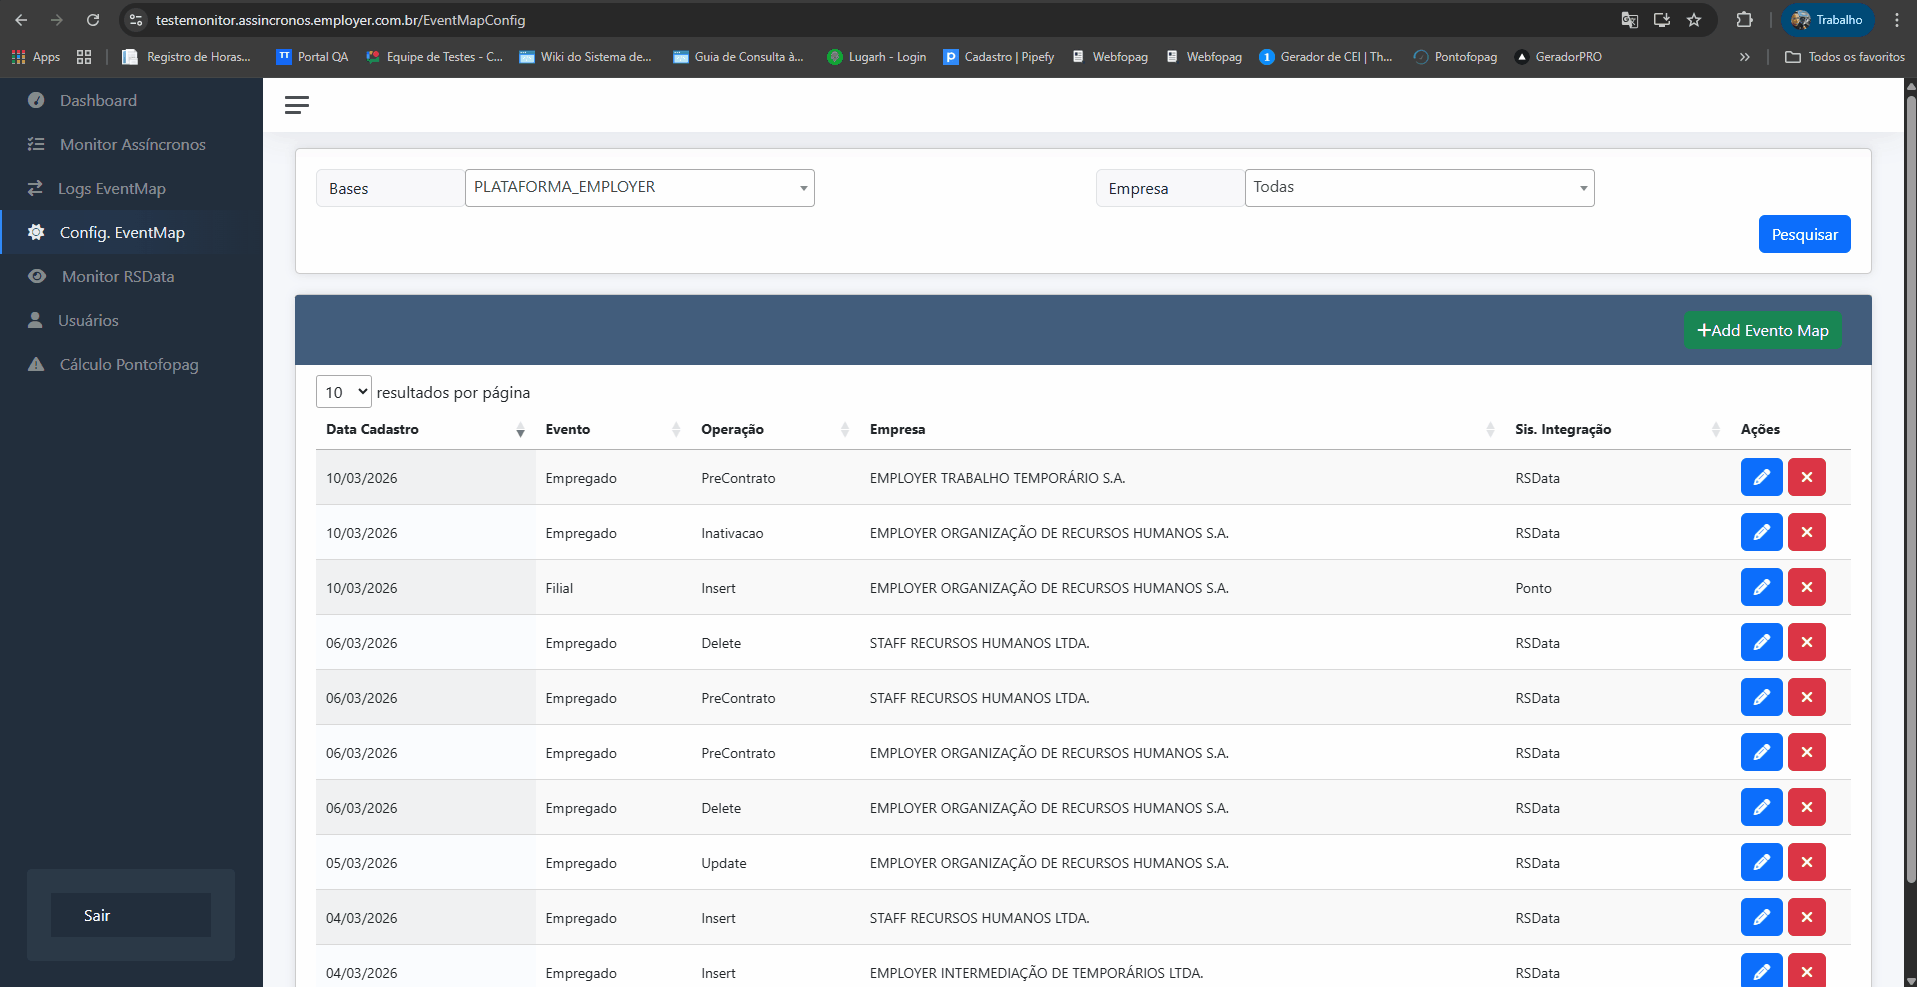Screen dimensions: 1917x987
Task: Delete the PreContrato Employer Trabalho Temporário row
Action: coord(1806,477)
